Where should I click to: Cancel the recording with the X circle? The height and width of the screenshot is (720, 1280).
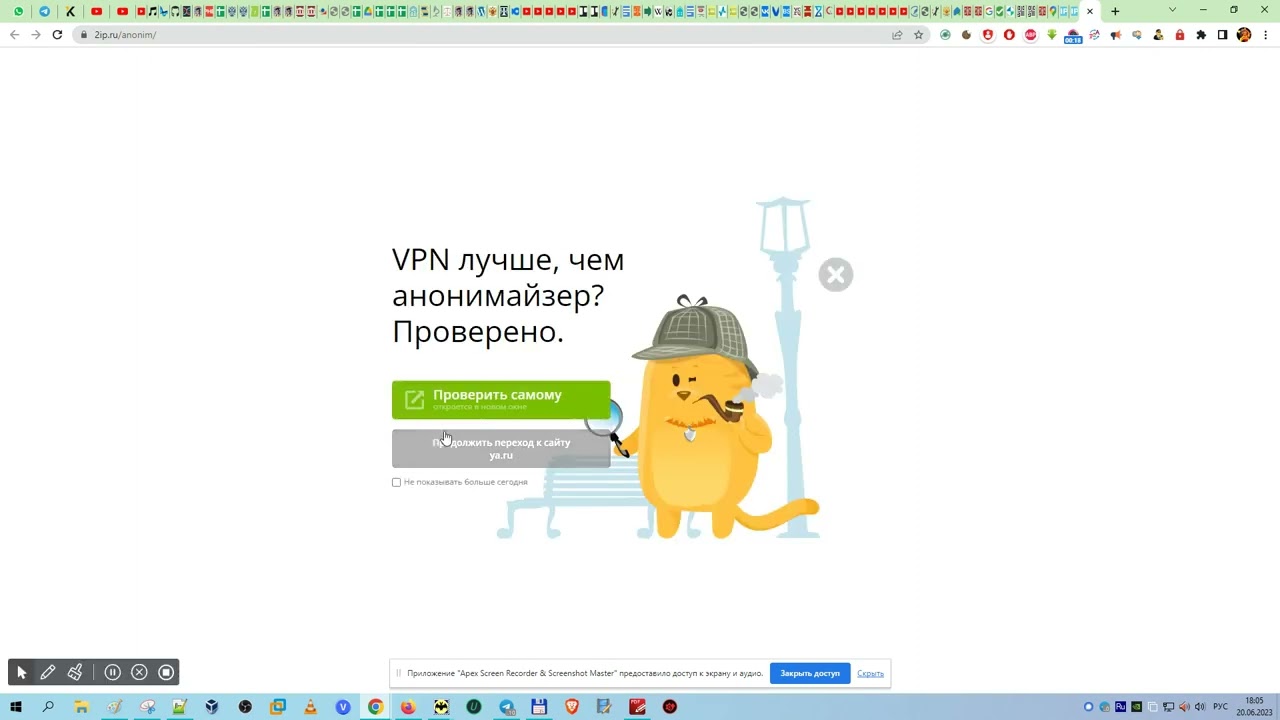click(140, 673)
